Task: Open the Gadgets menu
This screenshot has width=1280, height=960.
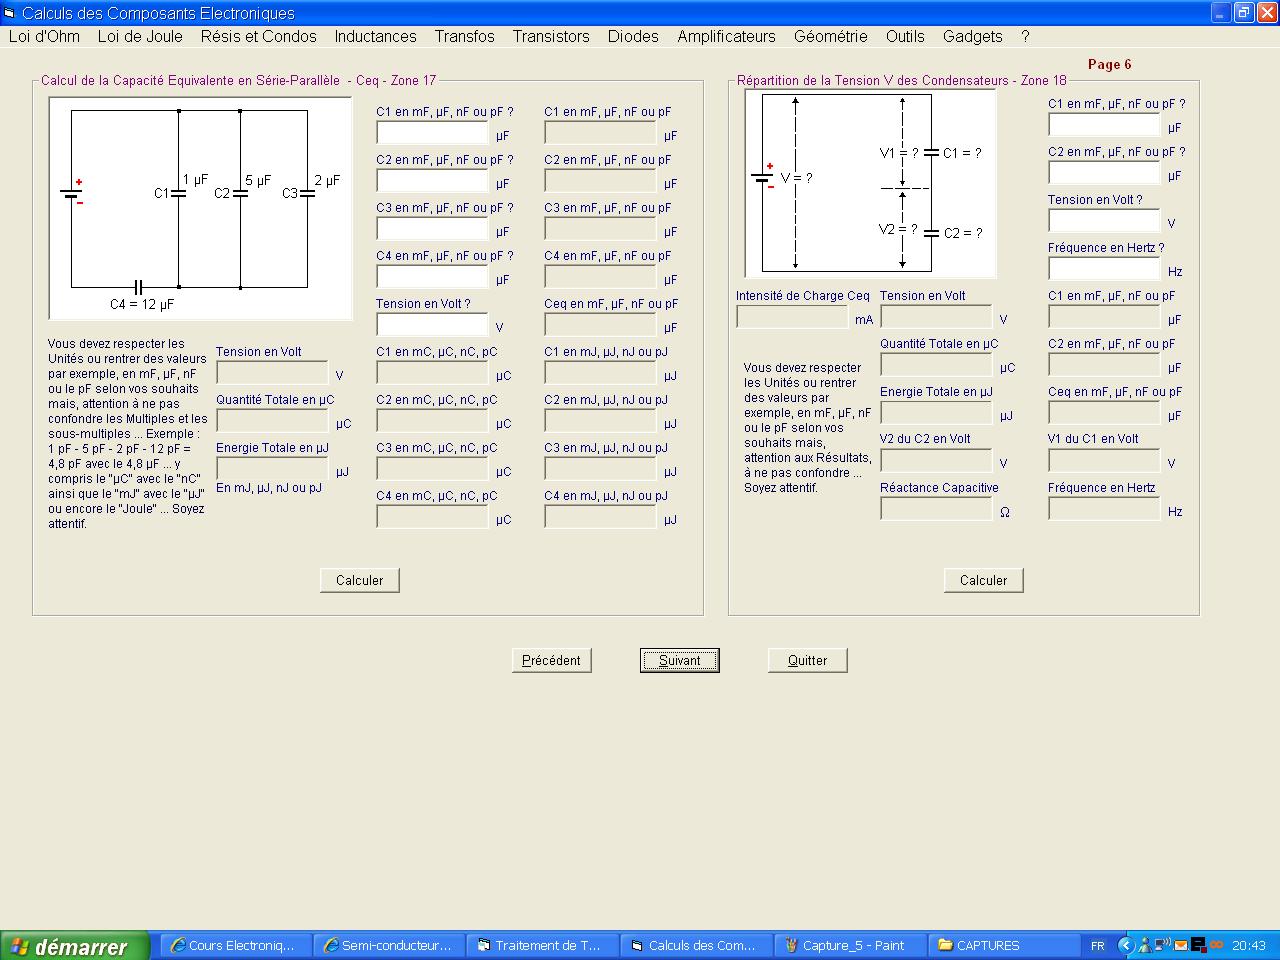Action: coord(972,36)
